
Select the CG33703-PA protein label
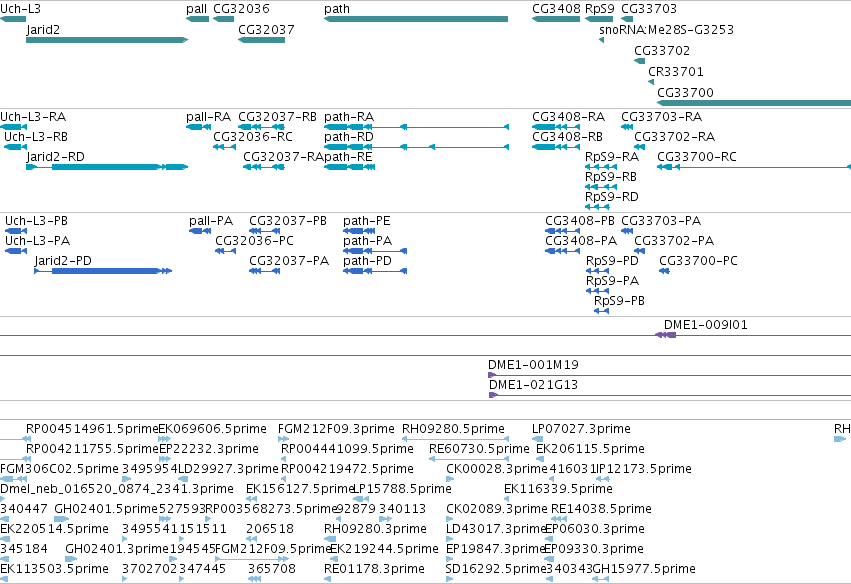point(661,221)
